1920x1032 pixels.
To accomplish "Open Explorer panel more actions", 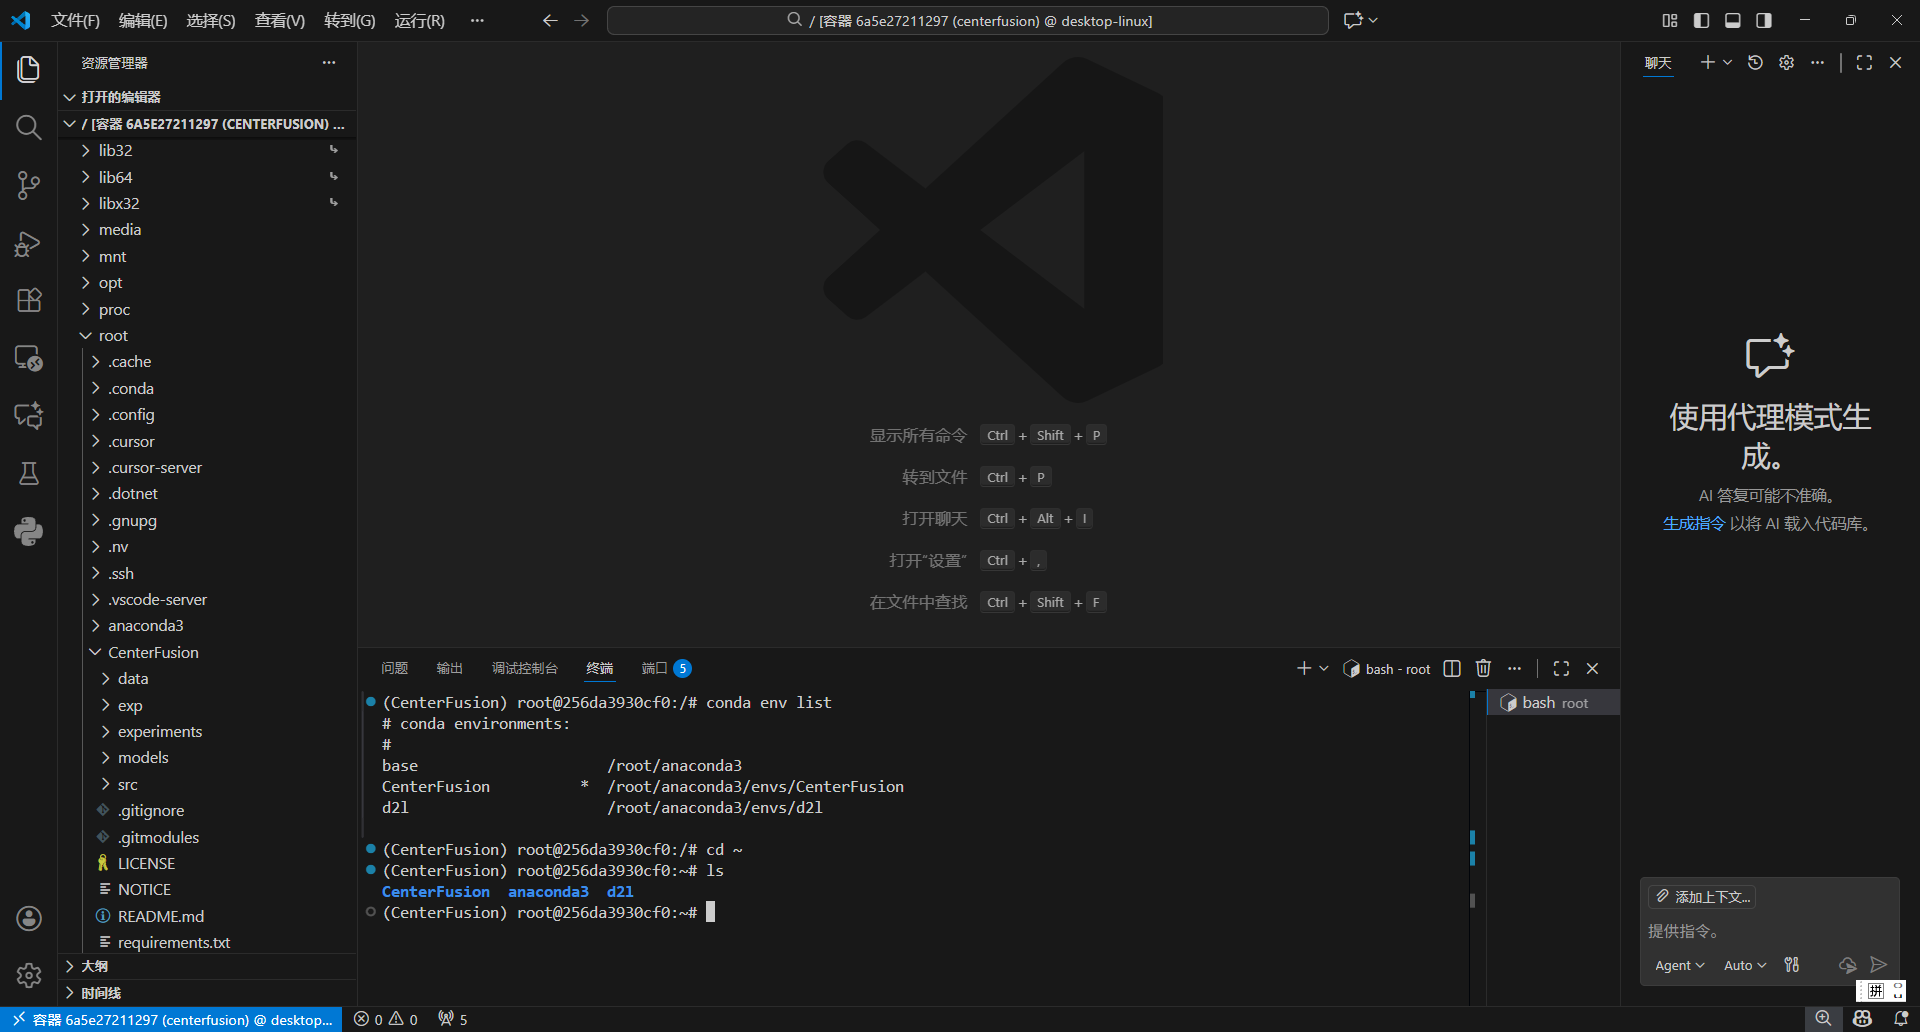I will click(x=329, y=62).
